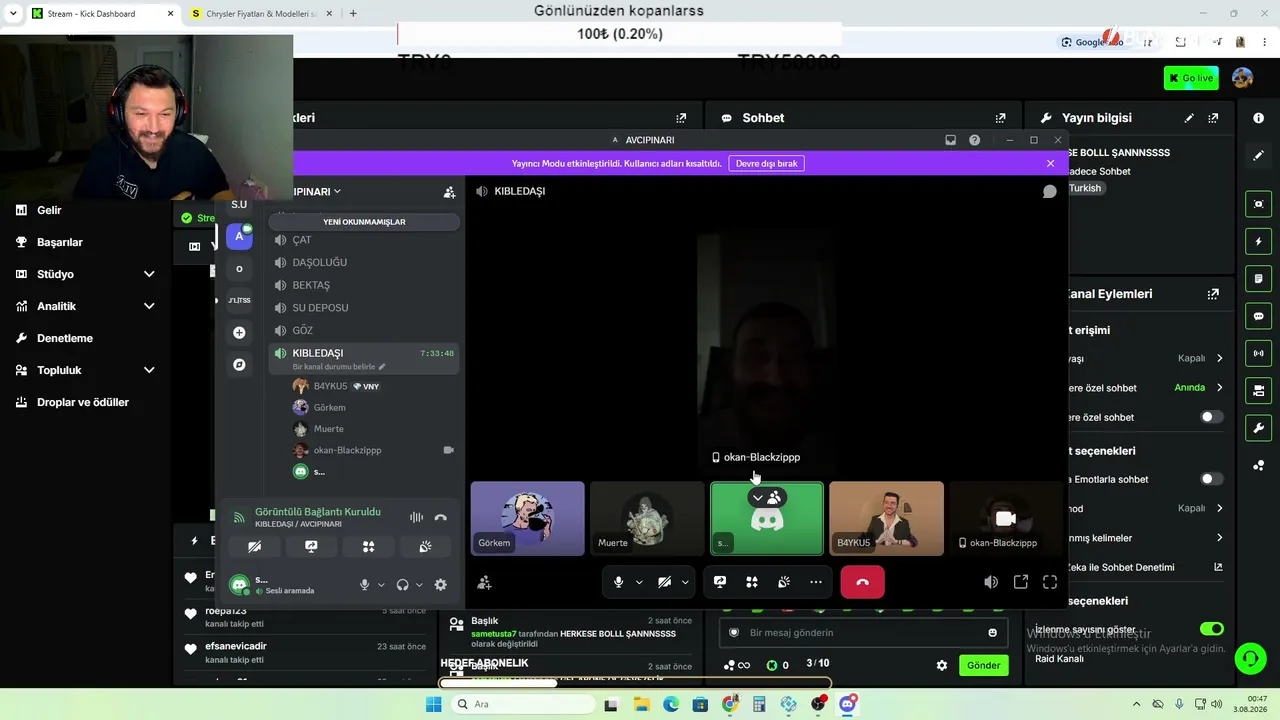Viewport: 1280px width, 720px height.
Task: Expand AVCIPINARI server menu chevron
Action: click(x=337, y=191)
